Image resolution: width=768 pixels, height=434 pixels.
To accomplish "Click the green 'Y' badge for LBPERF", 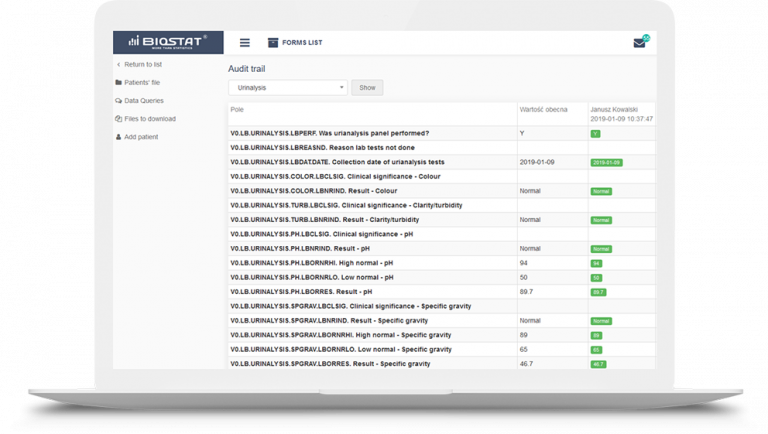I will (595, 133).
